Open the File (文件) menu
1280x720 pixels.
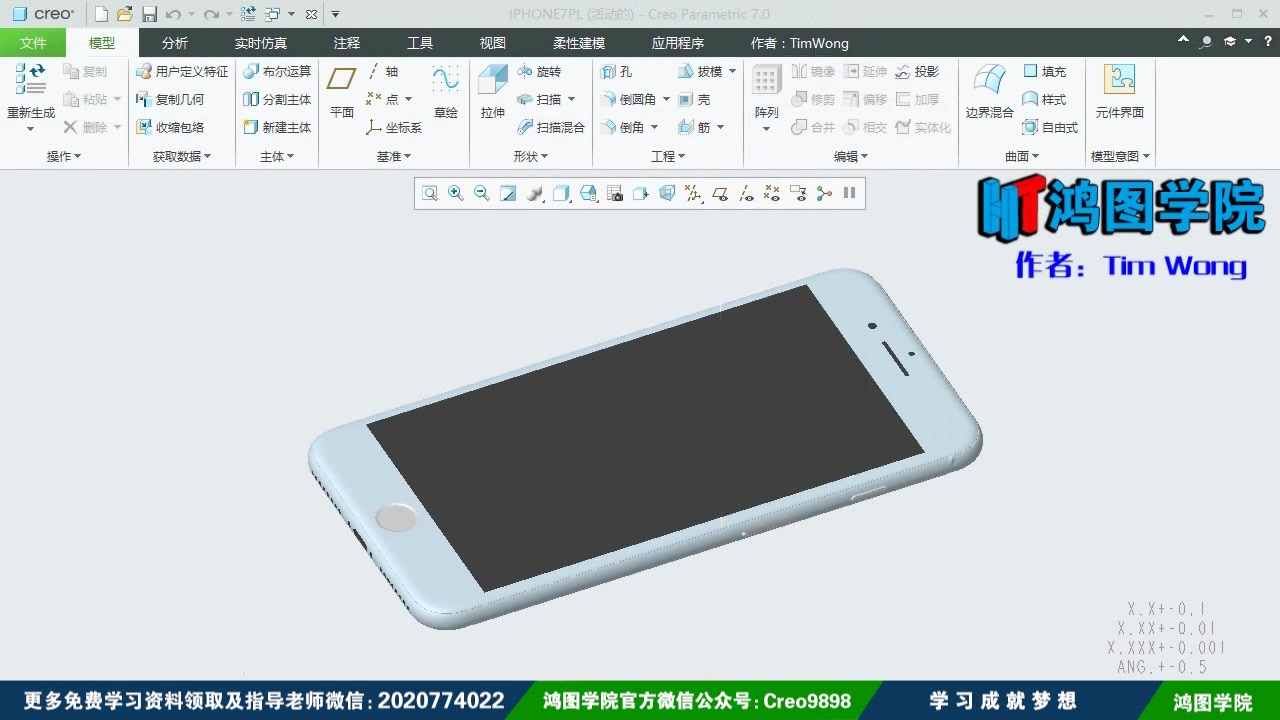point(33,42)
